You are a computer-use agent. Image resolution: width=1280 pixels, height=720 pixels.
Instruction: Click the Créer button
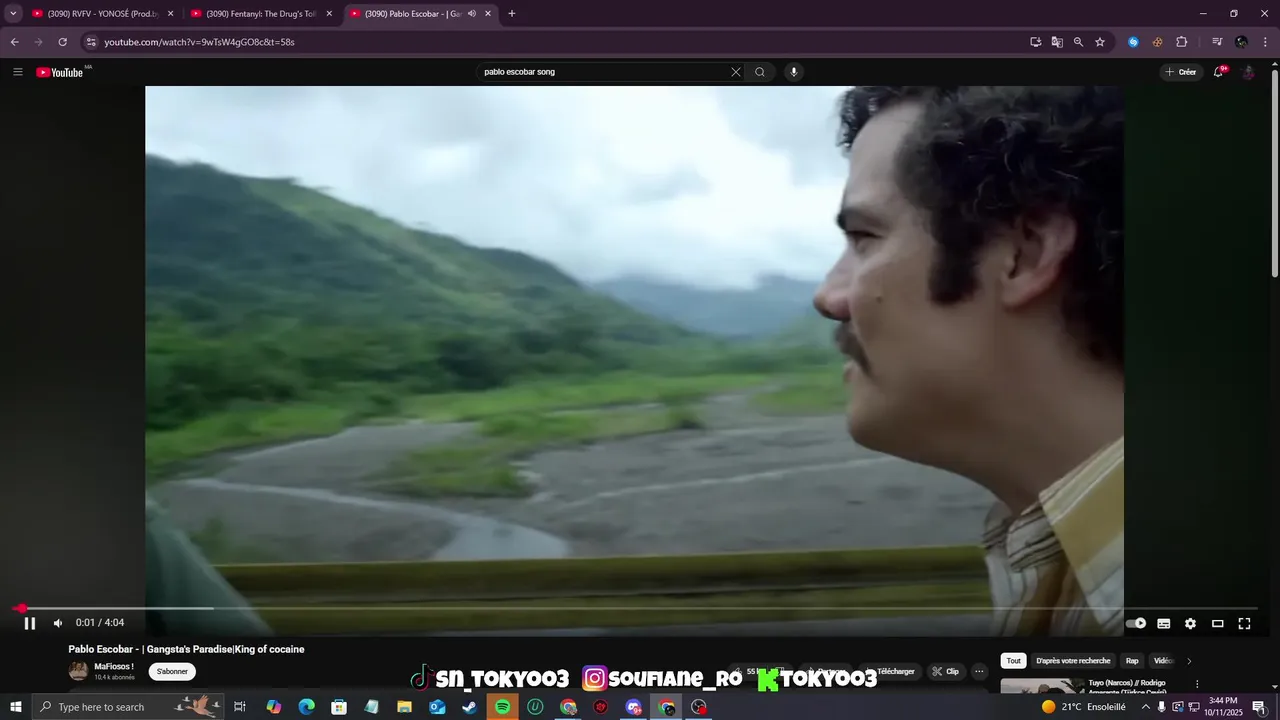point(1180,72)
